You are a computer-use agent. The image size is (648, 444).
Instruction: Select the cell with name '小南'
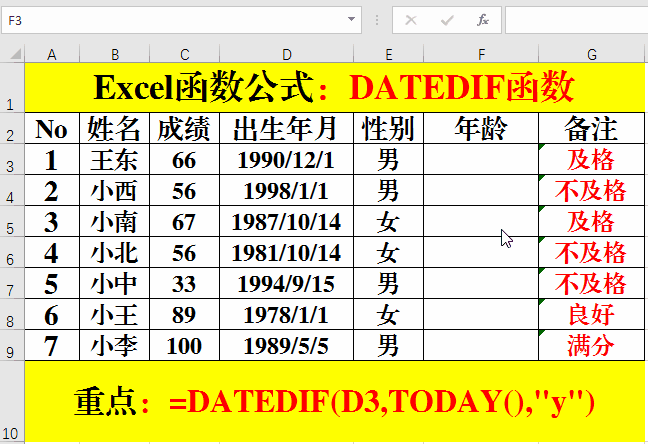click(x=114, y=221)
